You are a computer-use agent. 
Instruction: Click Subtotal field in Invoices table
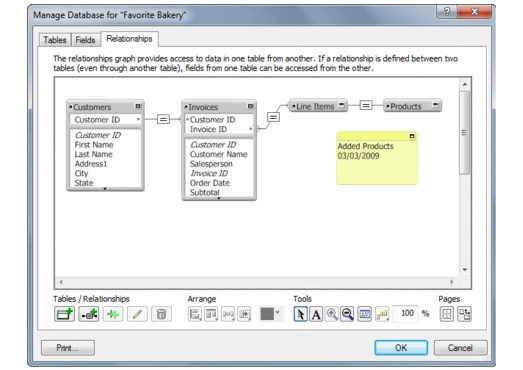tap(204, 193)
